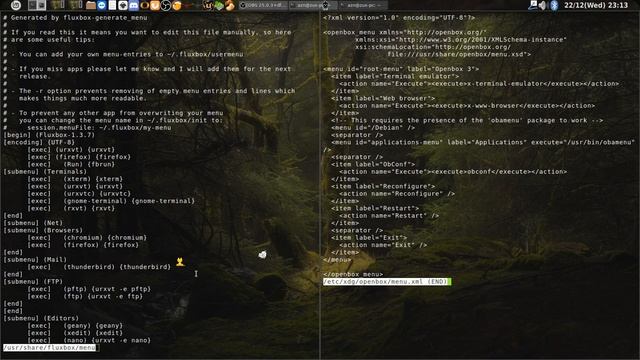Click the '(rxvt) {rxvt}' exec line
This screenshot has height=360, width=640.
click(71, 209)
